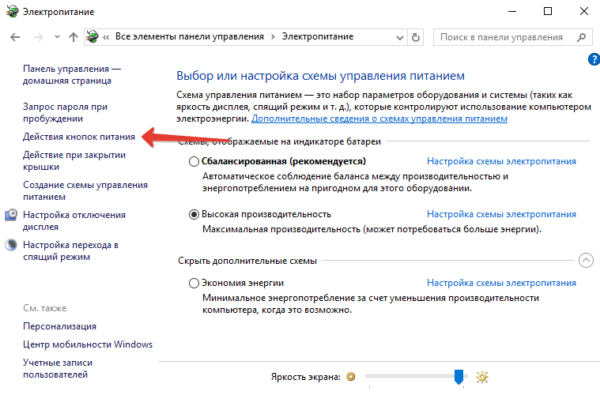The width and height of the screenshot is (600, 395).
Task: Select Высокая производительность radio button
Action: 194,214
